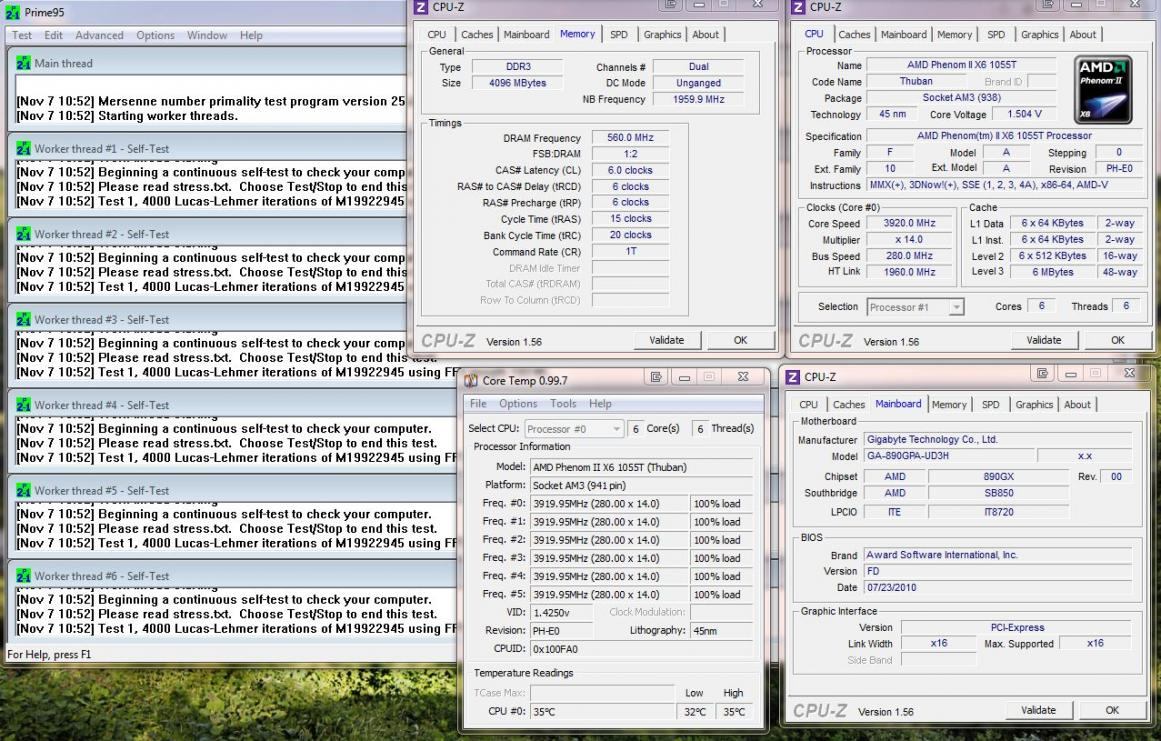The image size is (1161, 741).
Task: Click the Worker thread #2 window icon
Action: tap(24, 234)
